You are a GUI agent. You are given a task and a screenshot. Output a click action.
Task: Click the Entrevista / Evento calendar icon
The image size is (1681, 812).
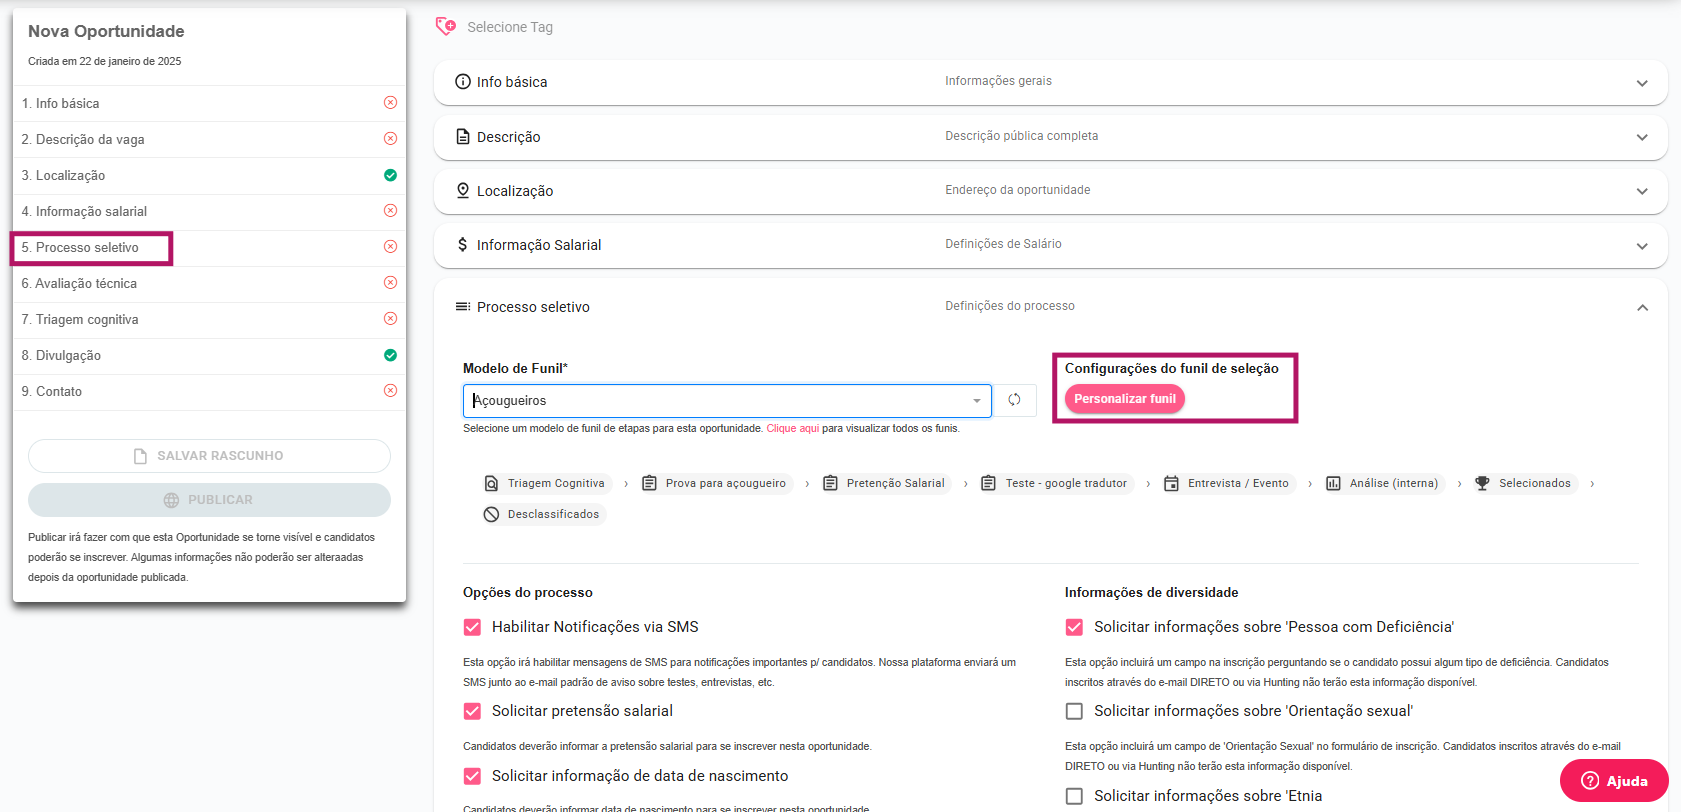[1171, 484]
